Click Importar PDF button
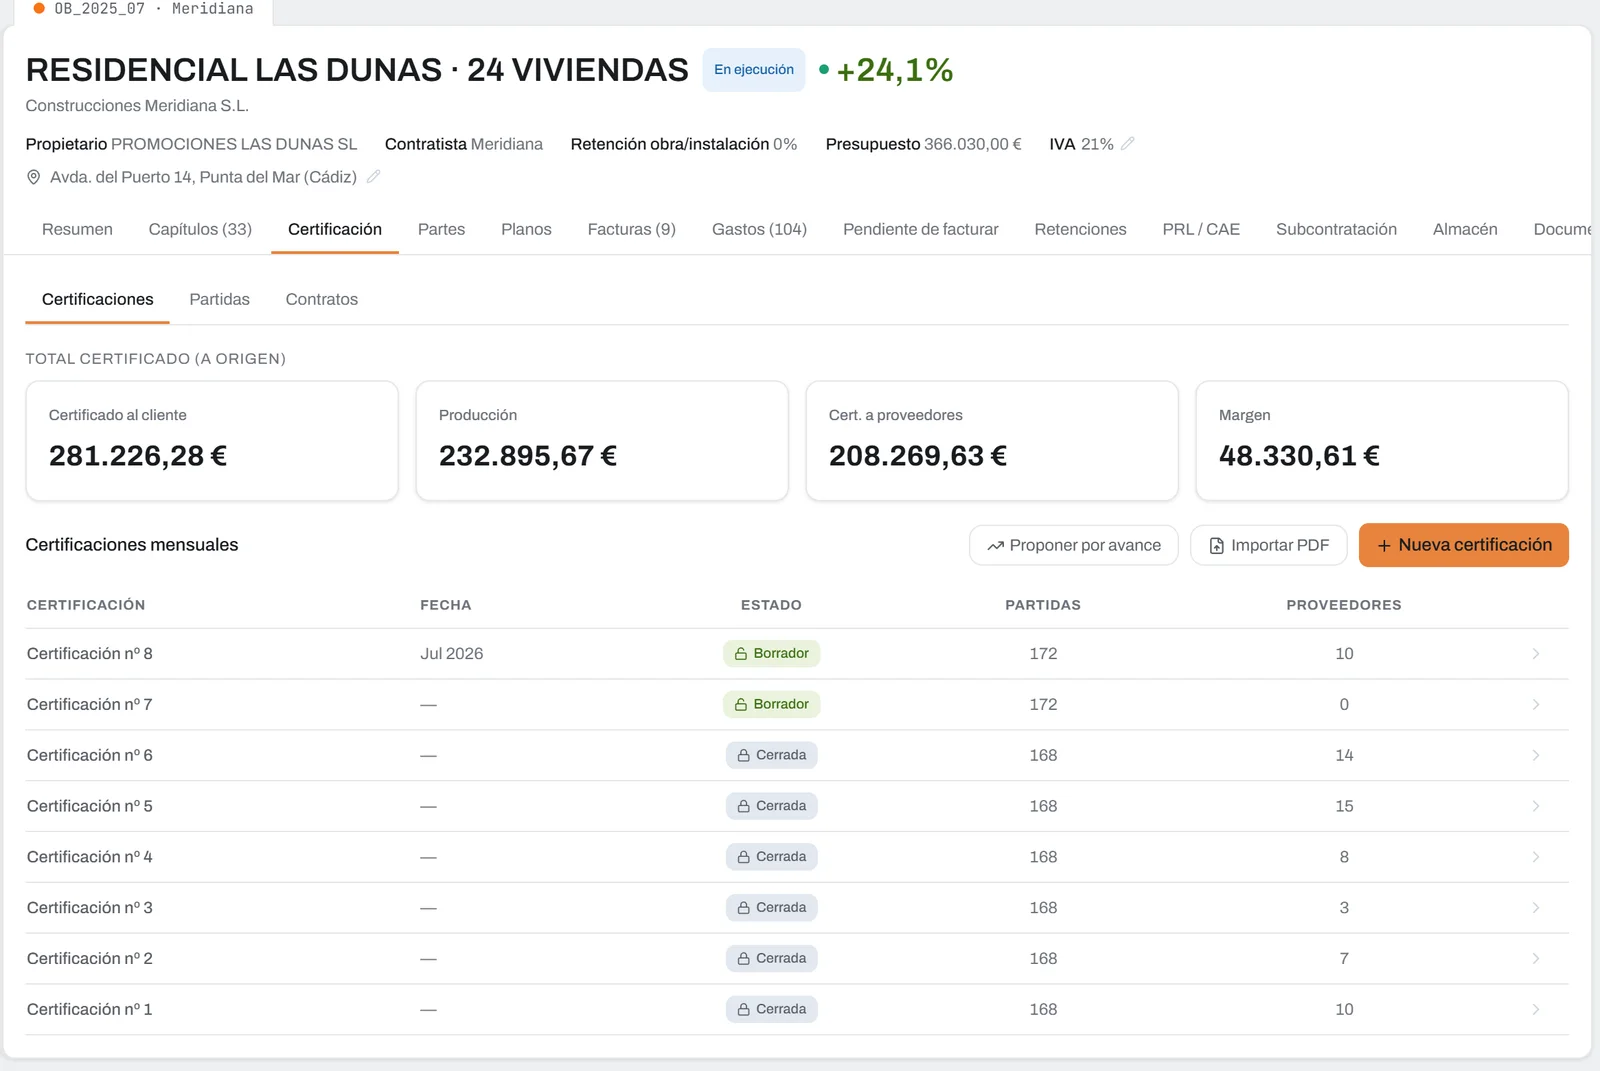The image size is (1600, 1071). [x=1268, y=545]
